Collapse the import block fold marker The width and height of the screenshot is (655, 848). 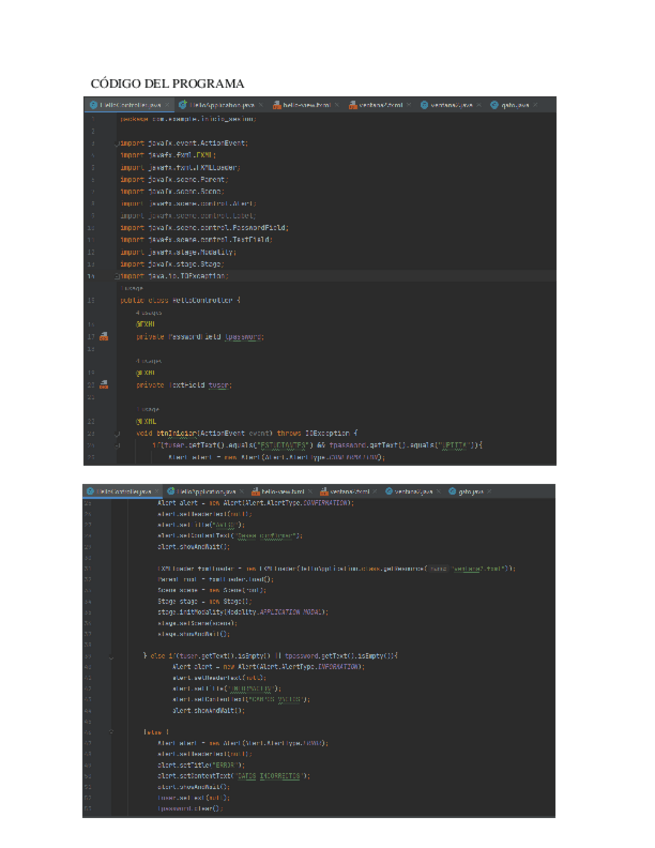point(117,145)
